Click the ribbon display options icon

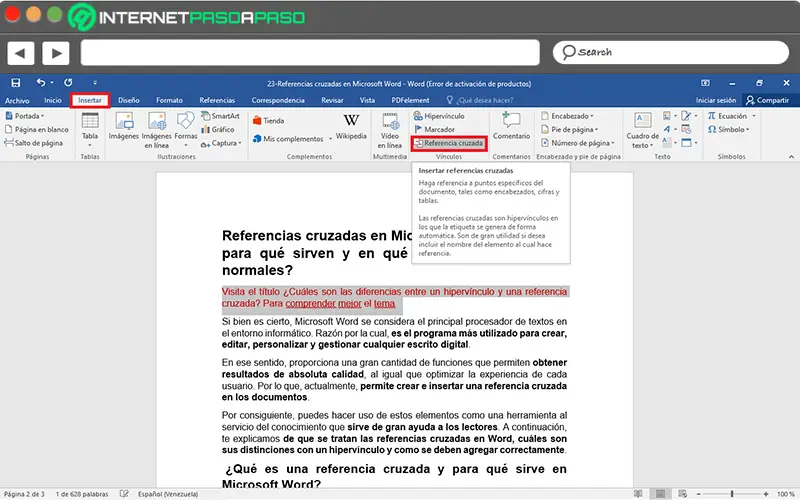point(705,83)
